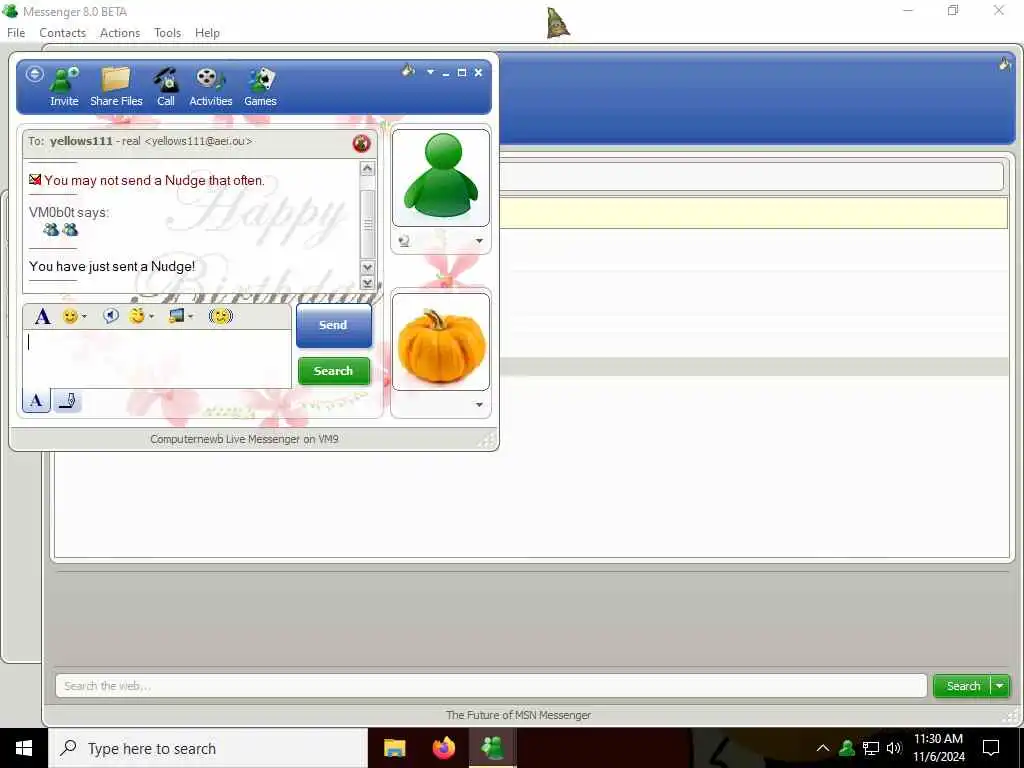Click the volume speaker tray icon
Viewport: 1024px width, 768px height.
point(894,748)
